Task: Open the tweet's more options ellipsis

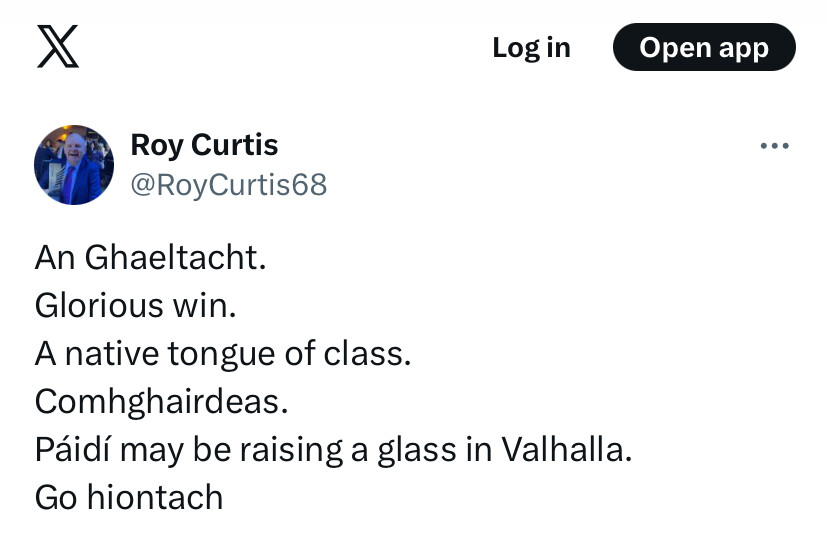Action: click(x=774, y=146)
